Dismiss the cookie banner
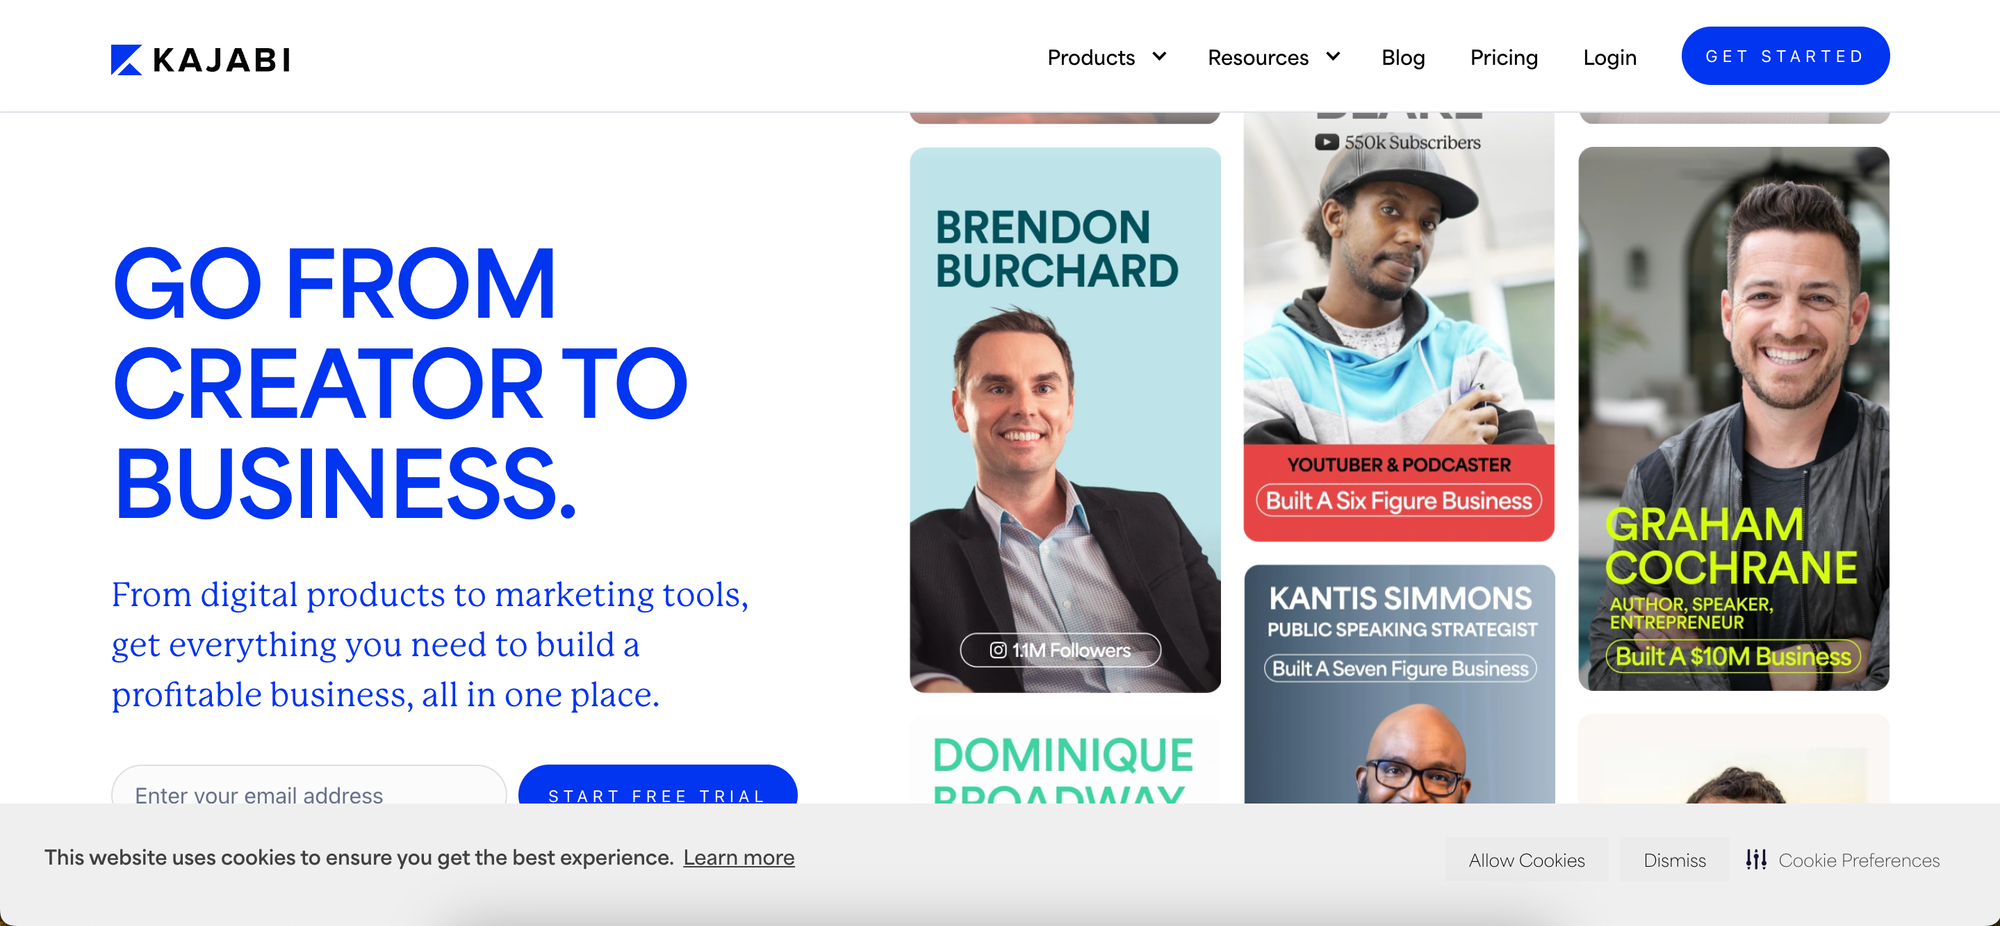 1675,860
